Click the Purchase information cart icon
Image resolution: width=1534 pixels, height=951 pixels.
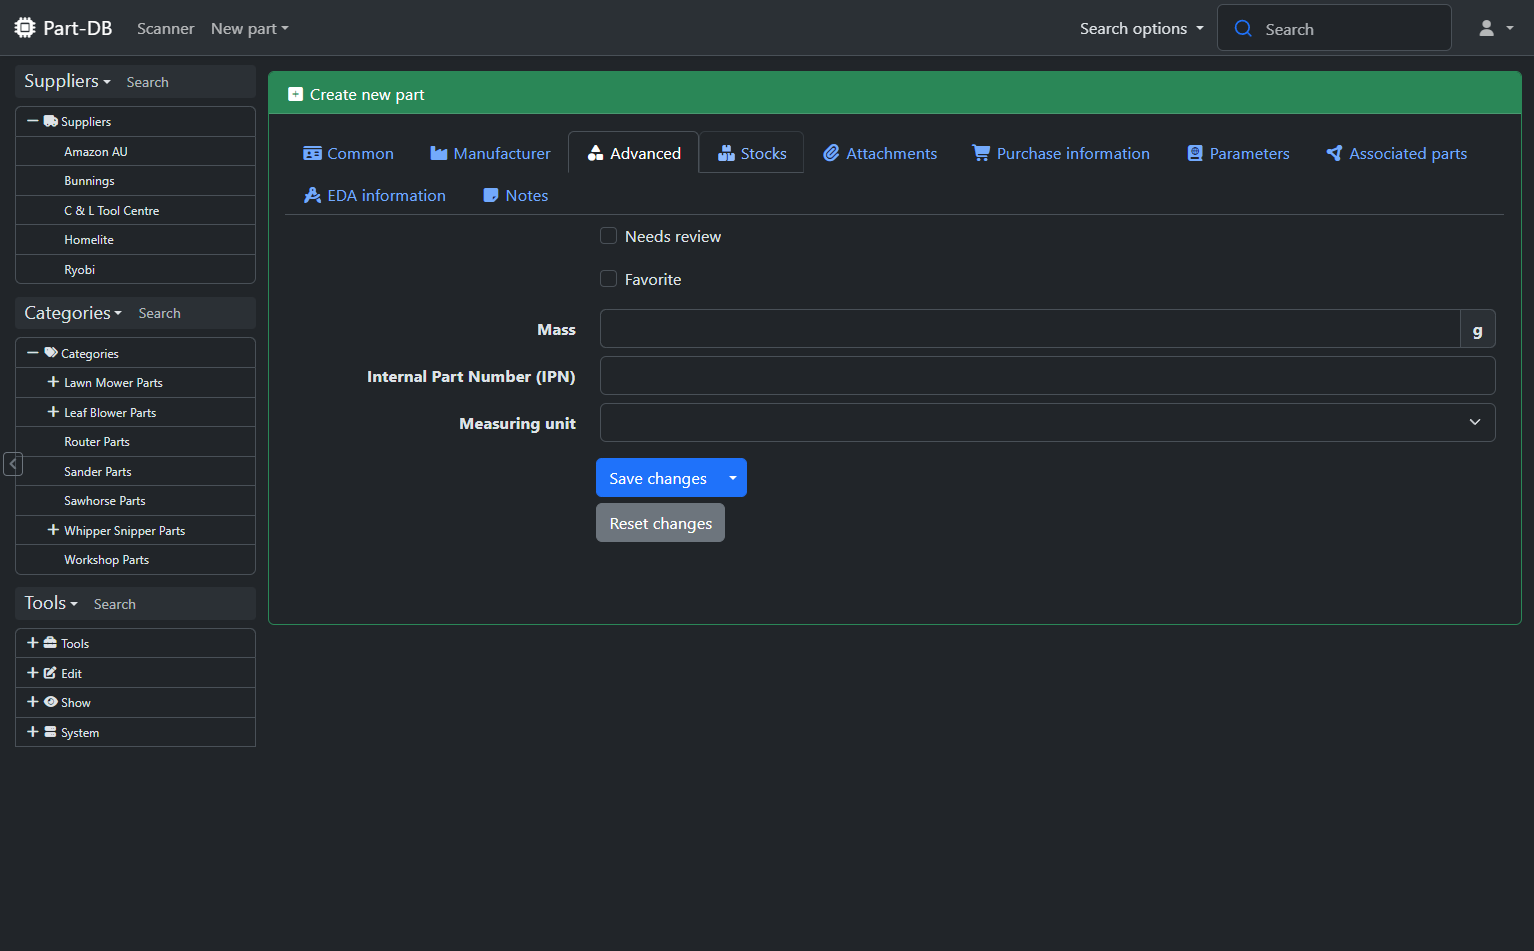click(981, 153)
